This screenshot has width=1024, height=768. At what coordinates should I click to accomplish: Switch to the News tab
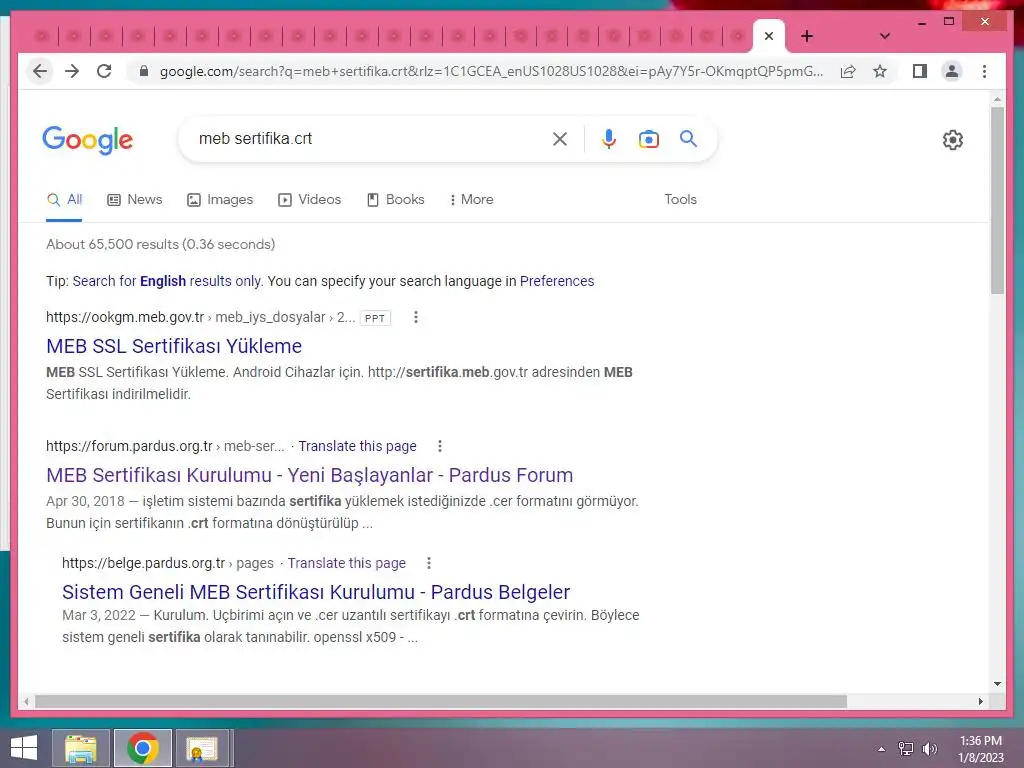tap(135, 200)
